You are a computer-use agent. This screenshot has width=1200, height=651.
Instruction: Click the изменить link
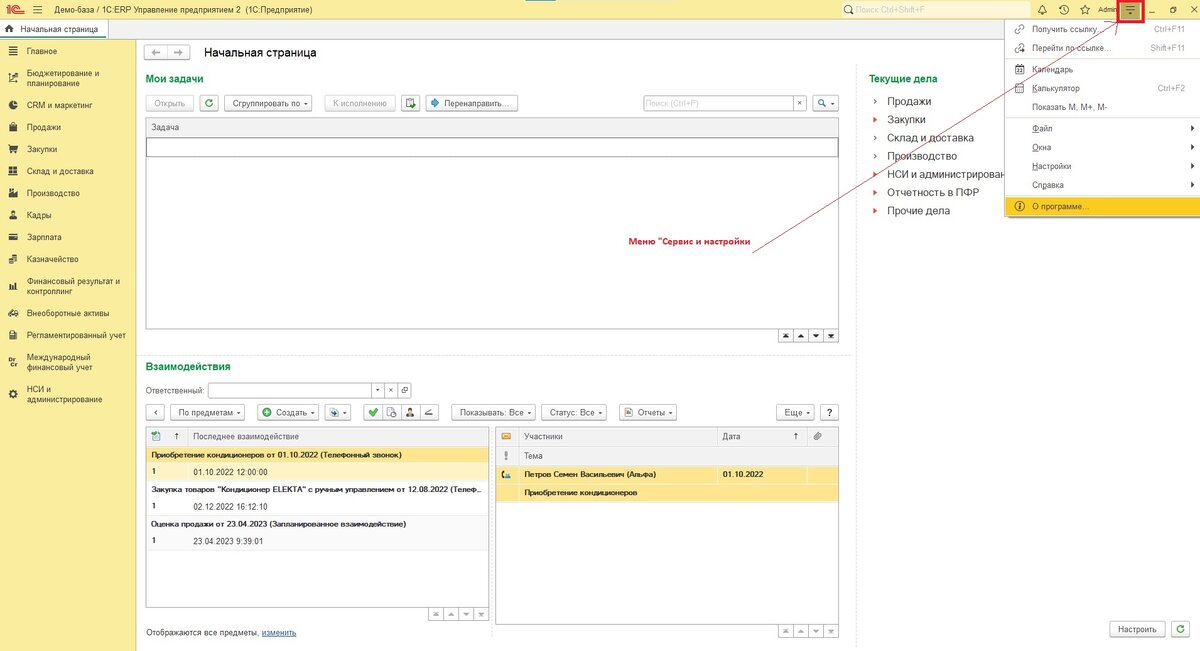[279, 632]
